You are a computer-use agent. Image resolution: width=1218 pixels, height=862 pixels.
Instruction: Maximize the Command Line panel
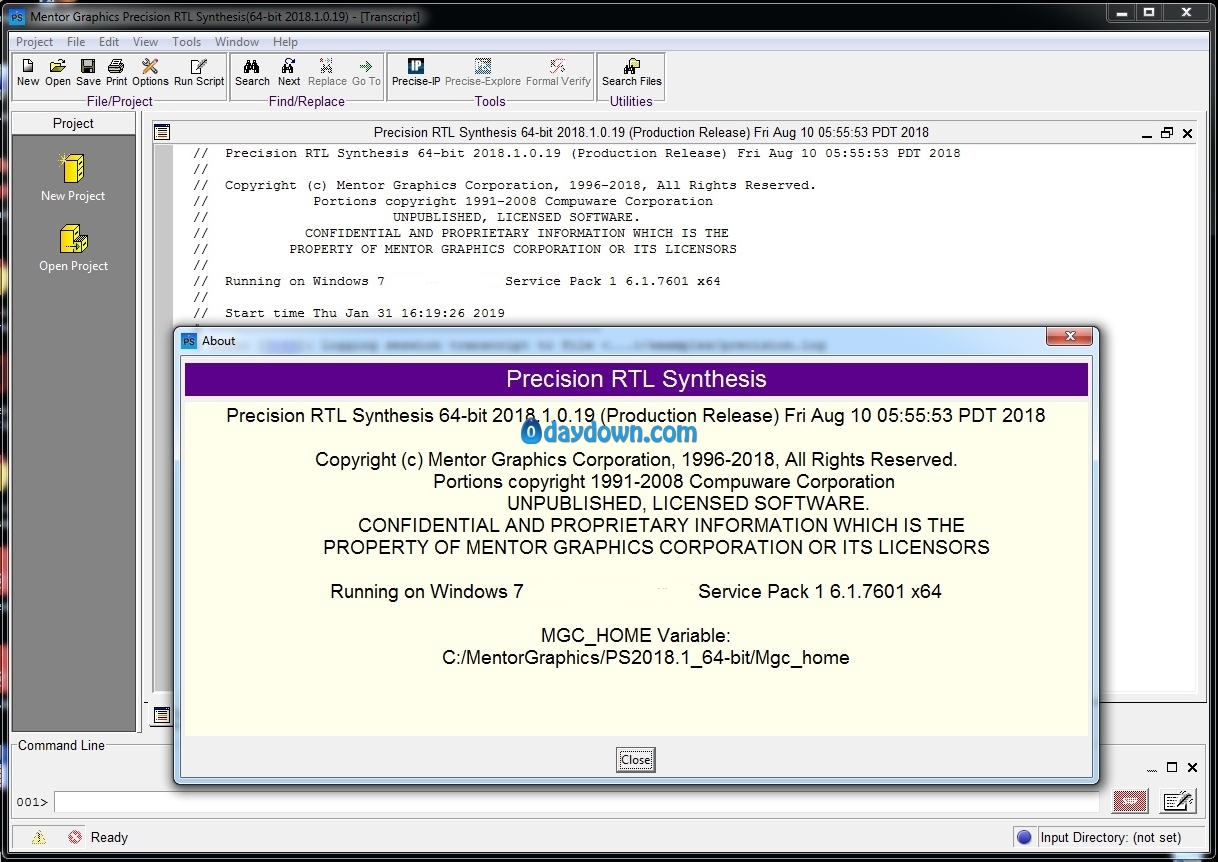coord(1173,768)
